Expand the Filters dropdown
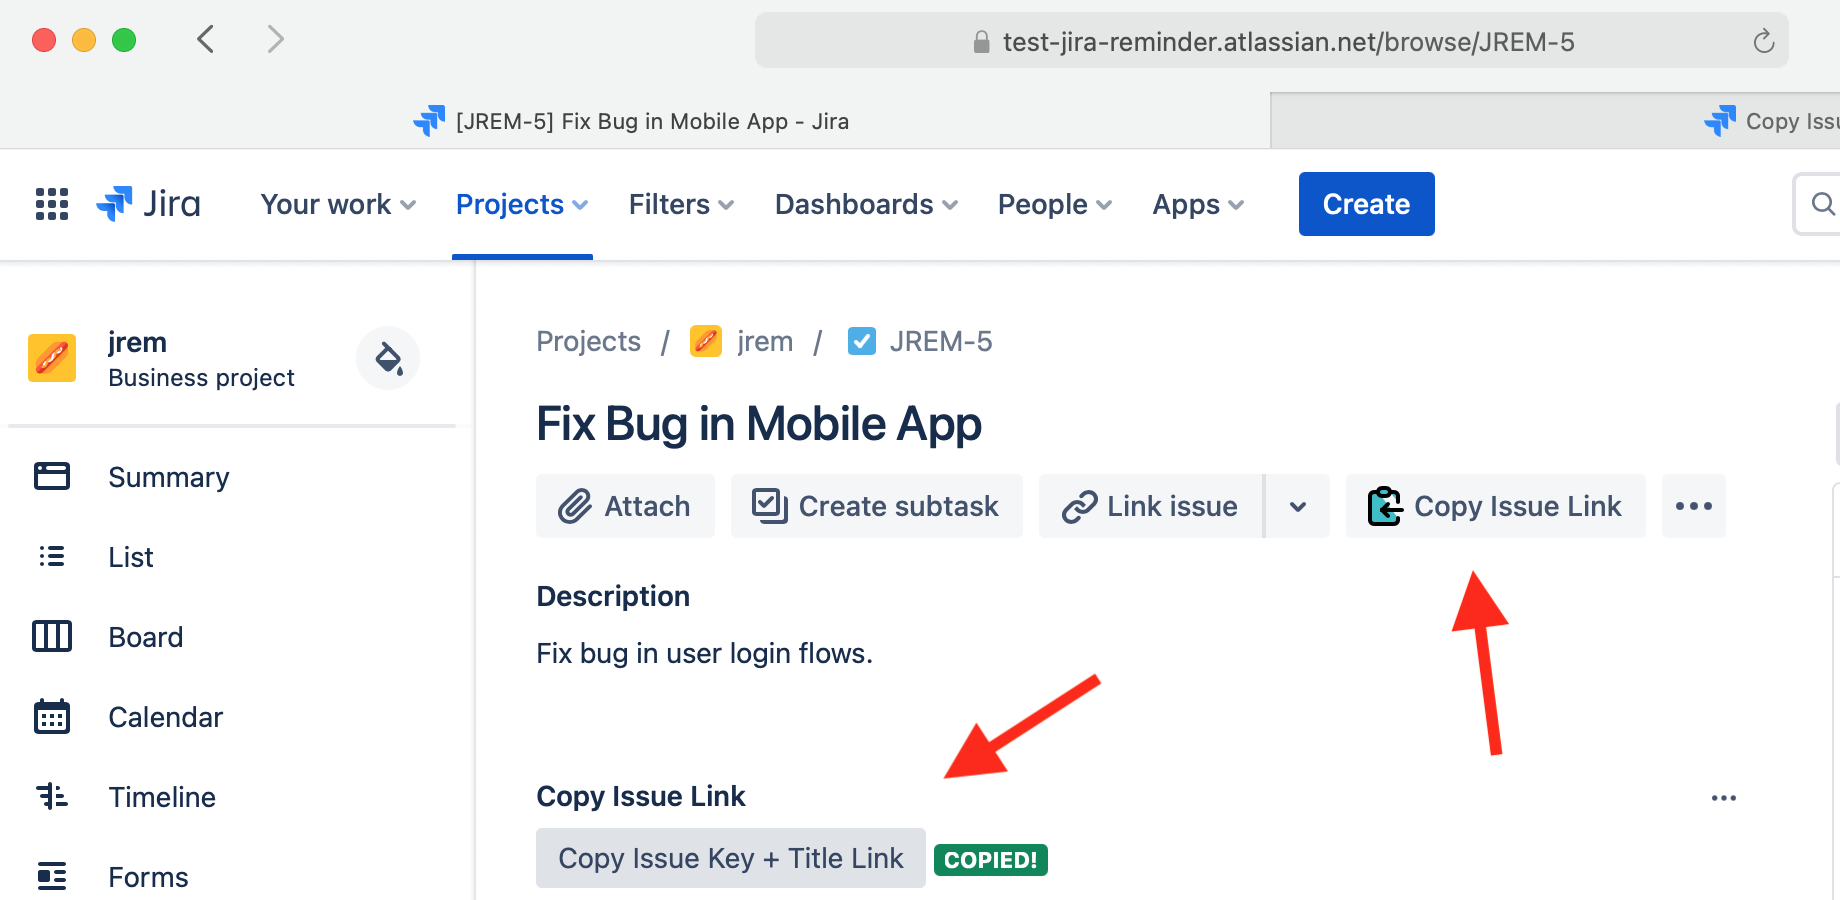The width and height of the screenshot is (1840, 900). (681, 204)
